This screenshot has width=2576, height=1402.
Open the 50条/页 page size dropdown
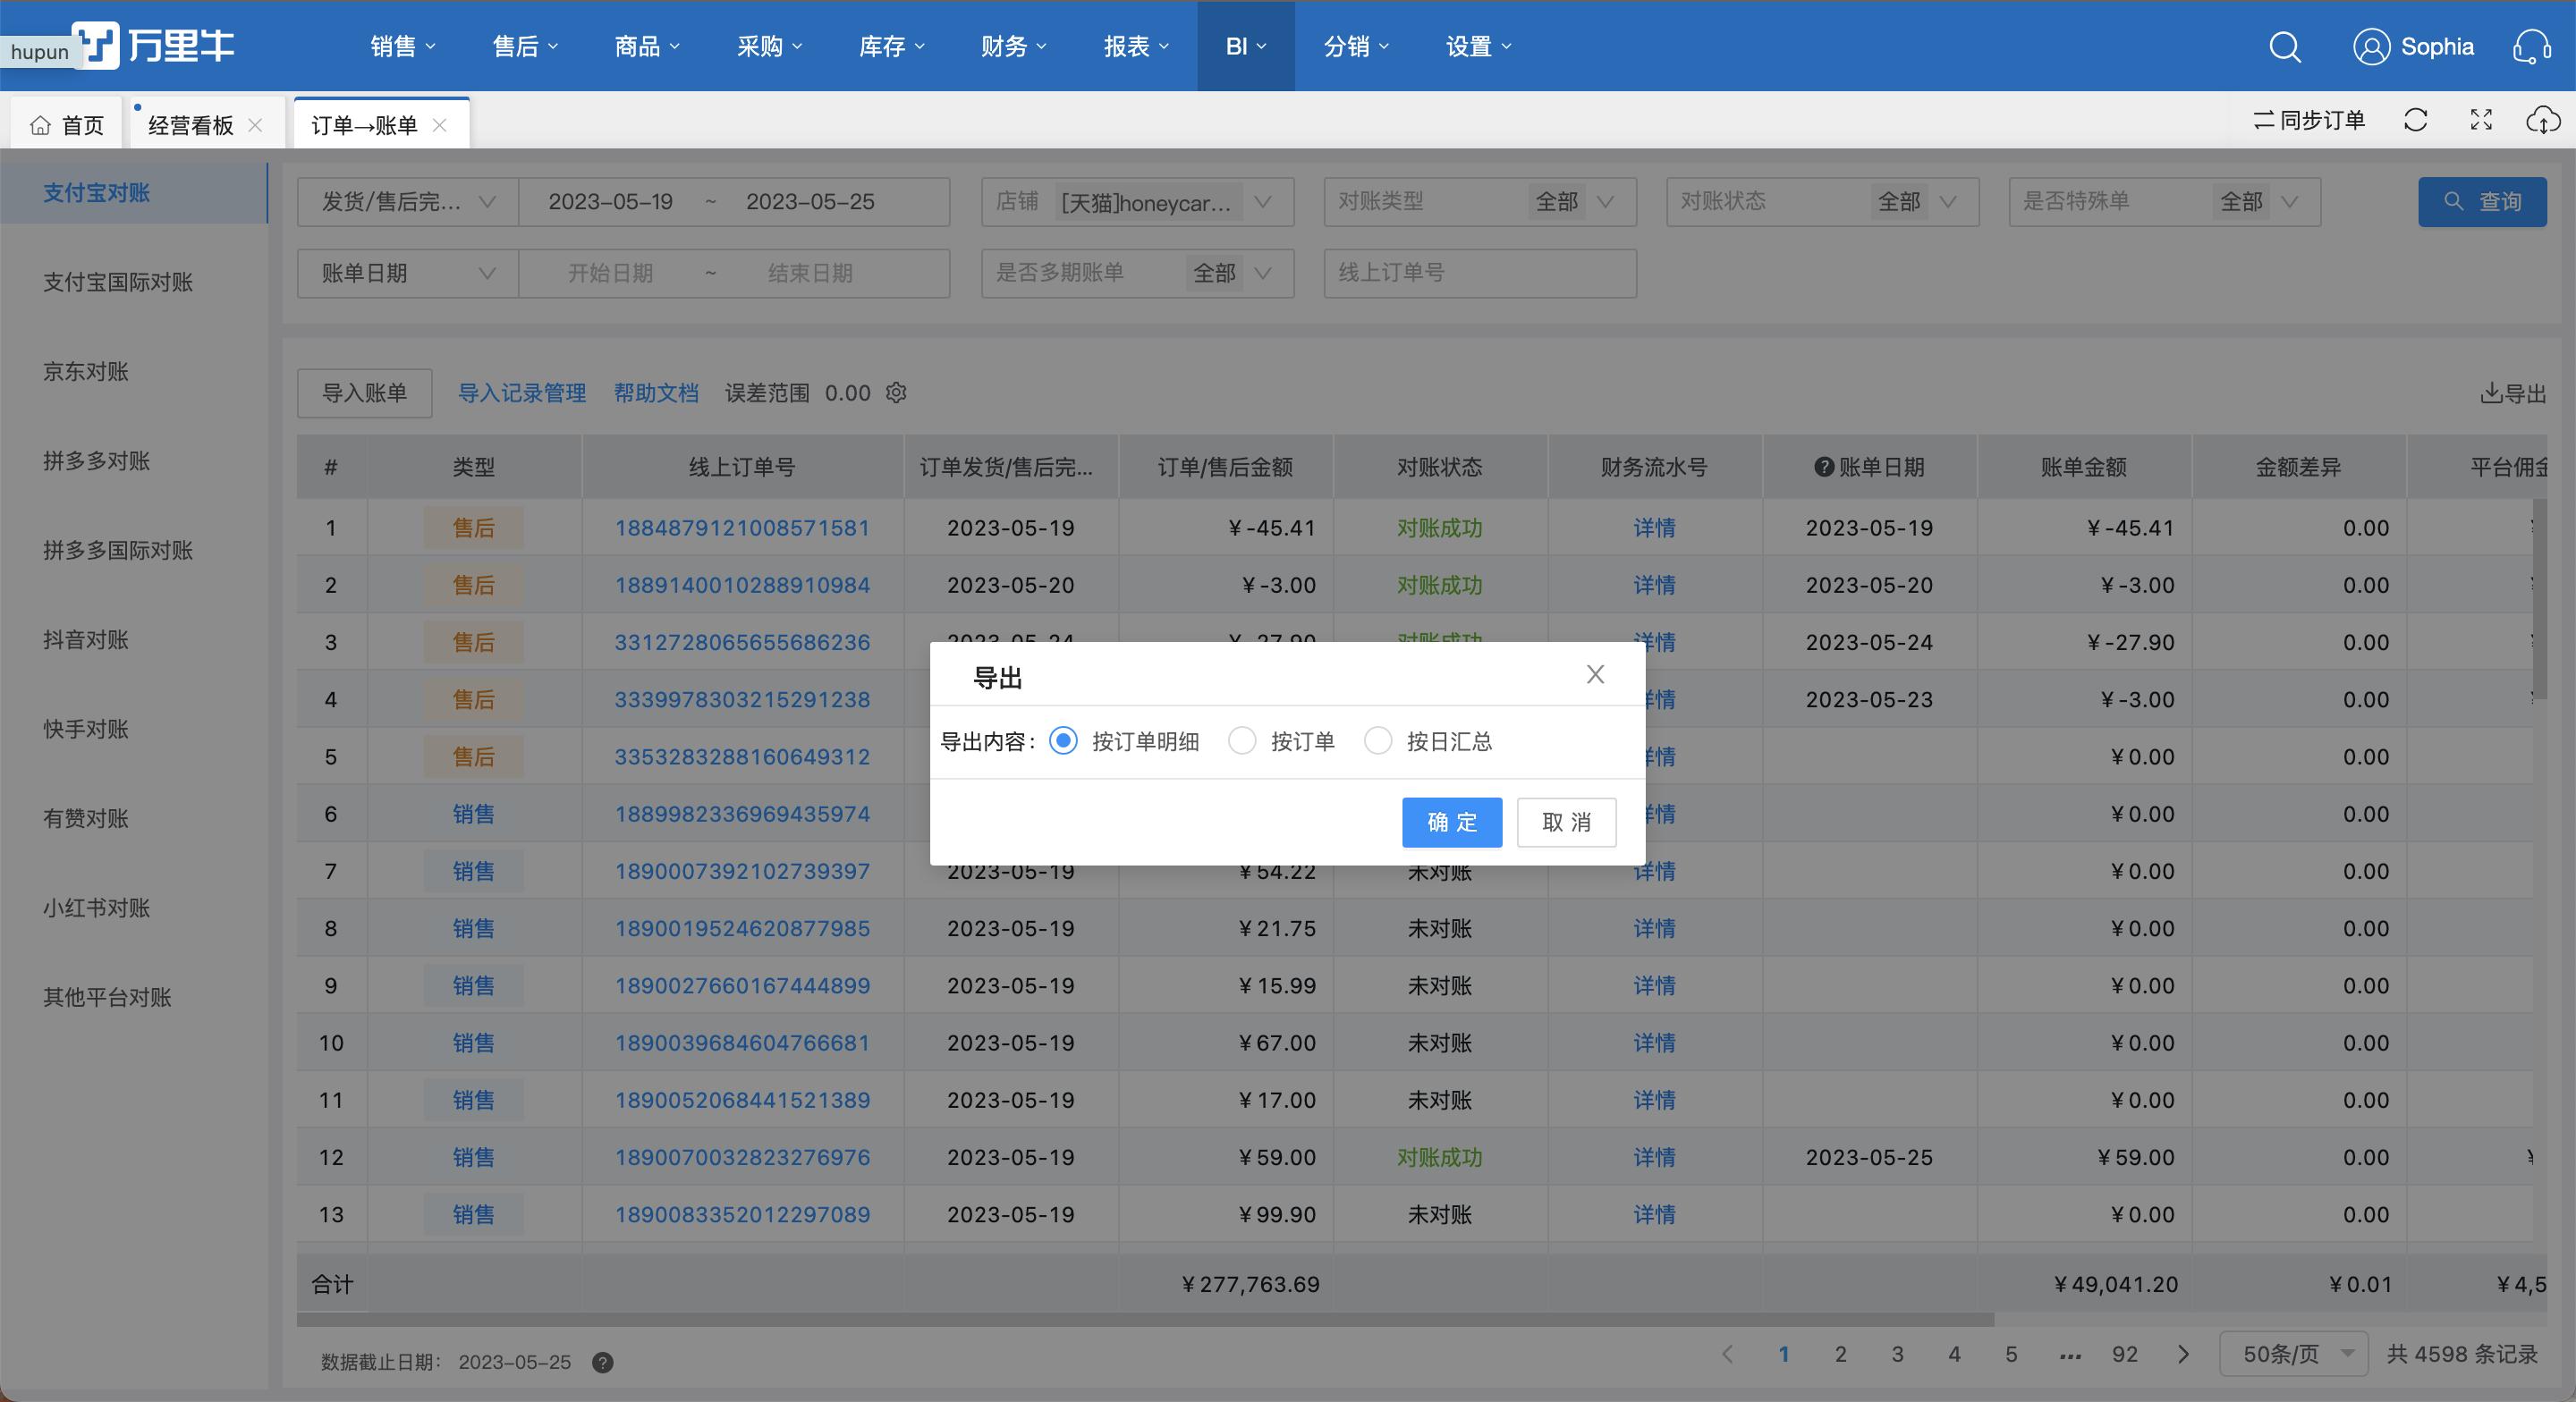point(2293,1354)
